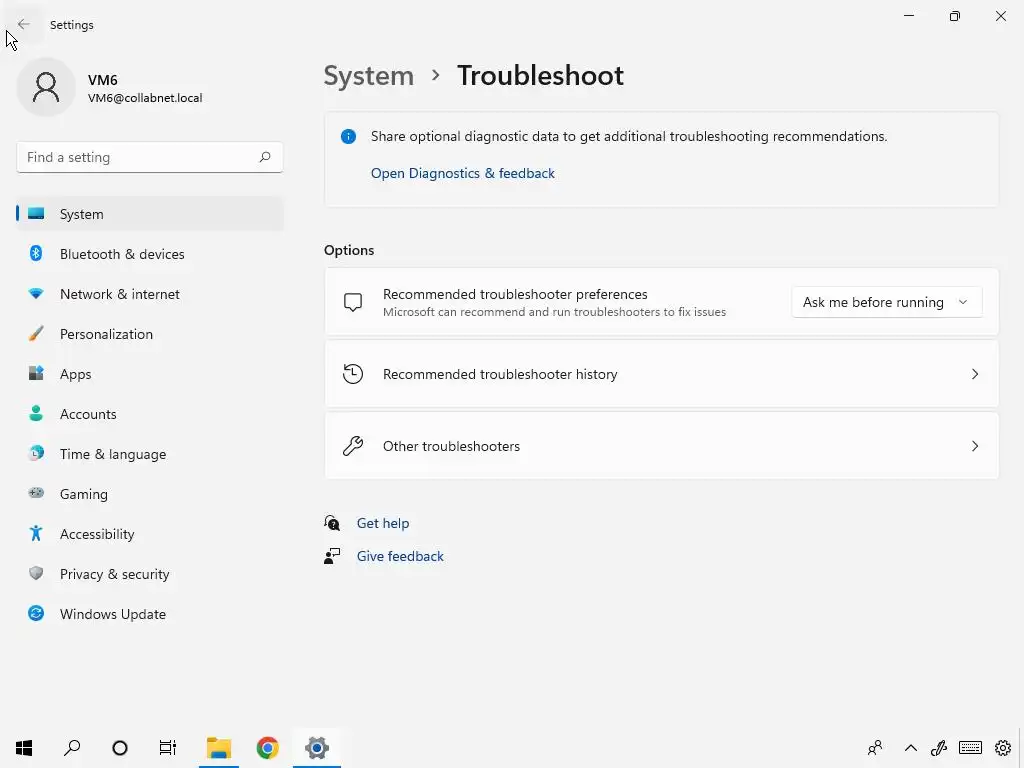Click the Windows Update icon

click(x=36, y=614)
